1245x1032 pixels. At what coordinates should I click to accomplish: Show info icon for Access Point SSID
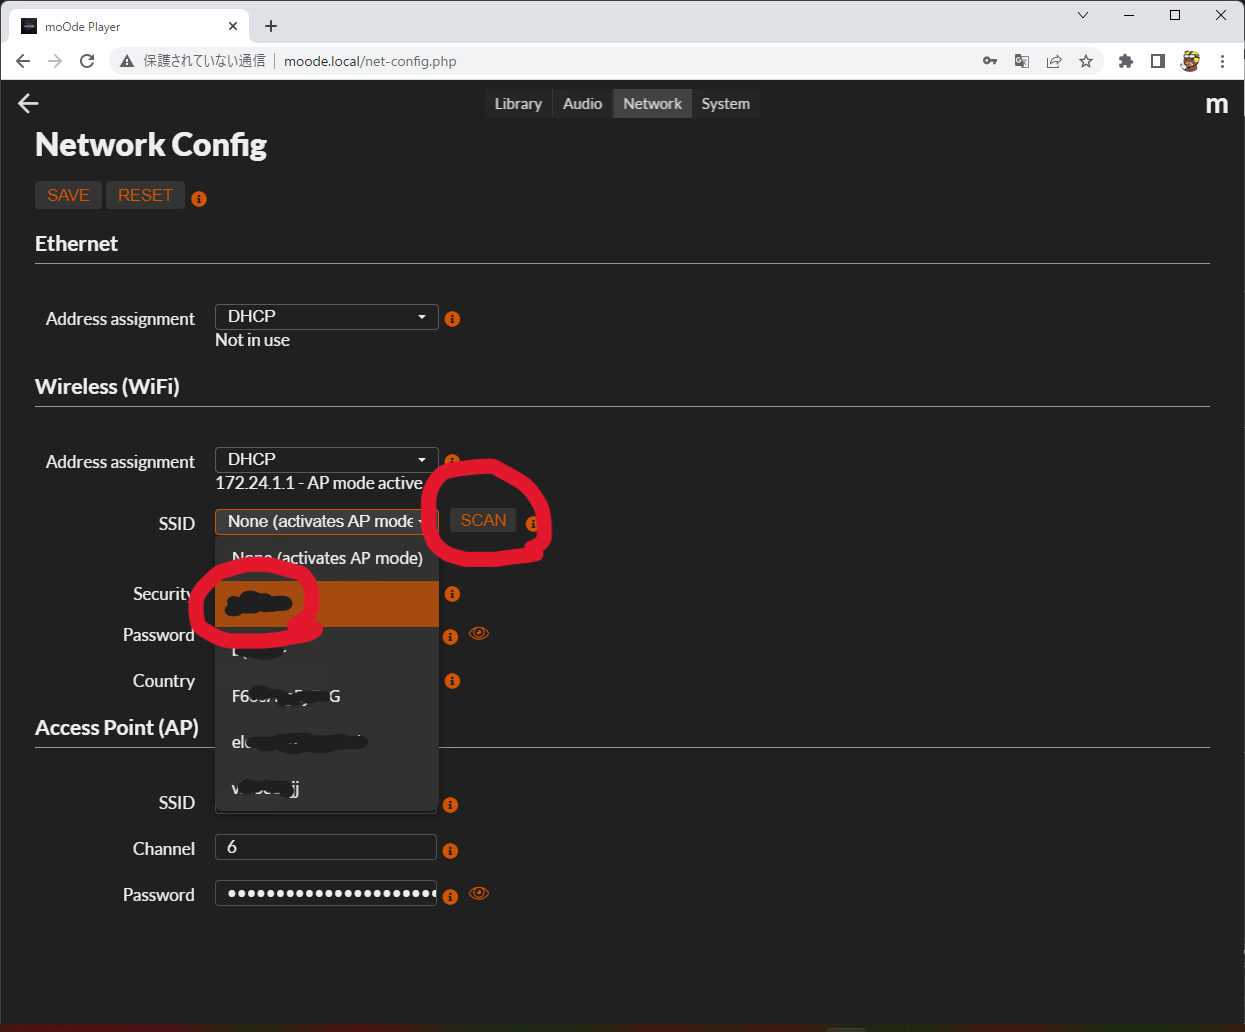(x=450, y=805)
